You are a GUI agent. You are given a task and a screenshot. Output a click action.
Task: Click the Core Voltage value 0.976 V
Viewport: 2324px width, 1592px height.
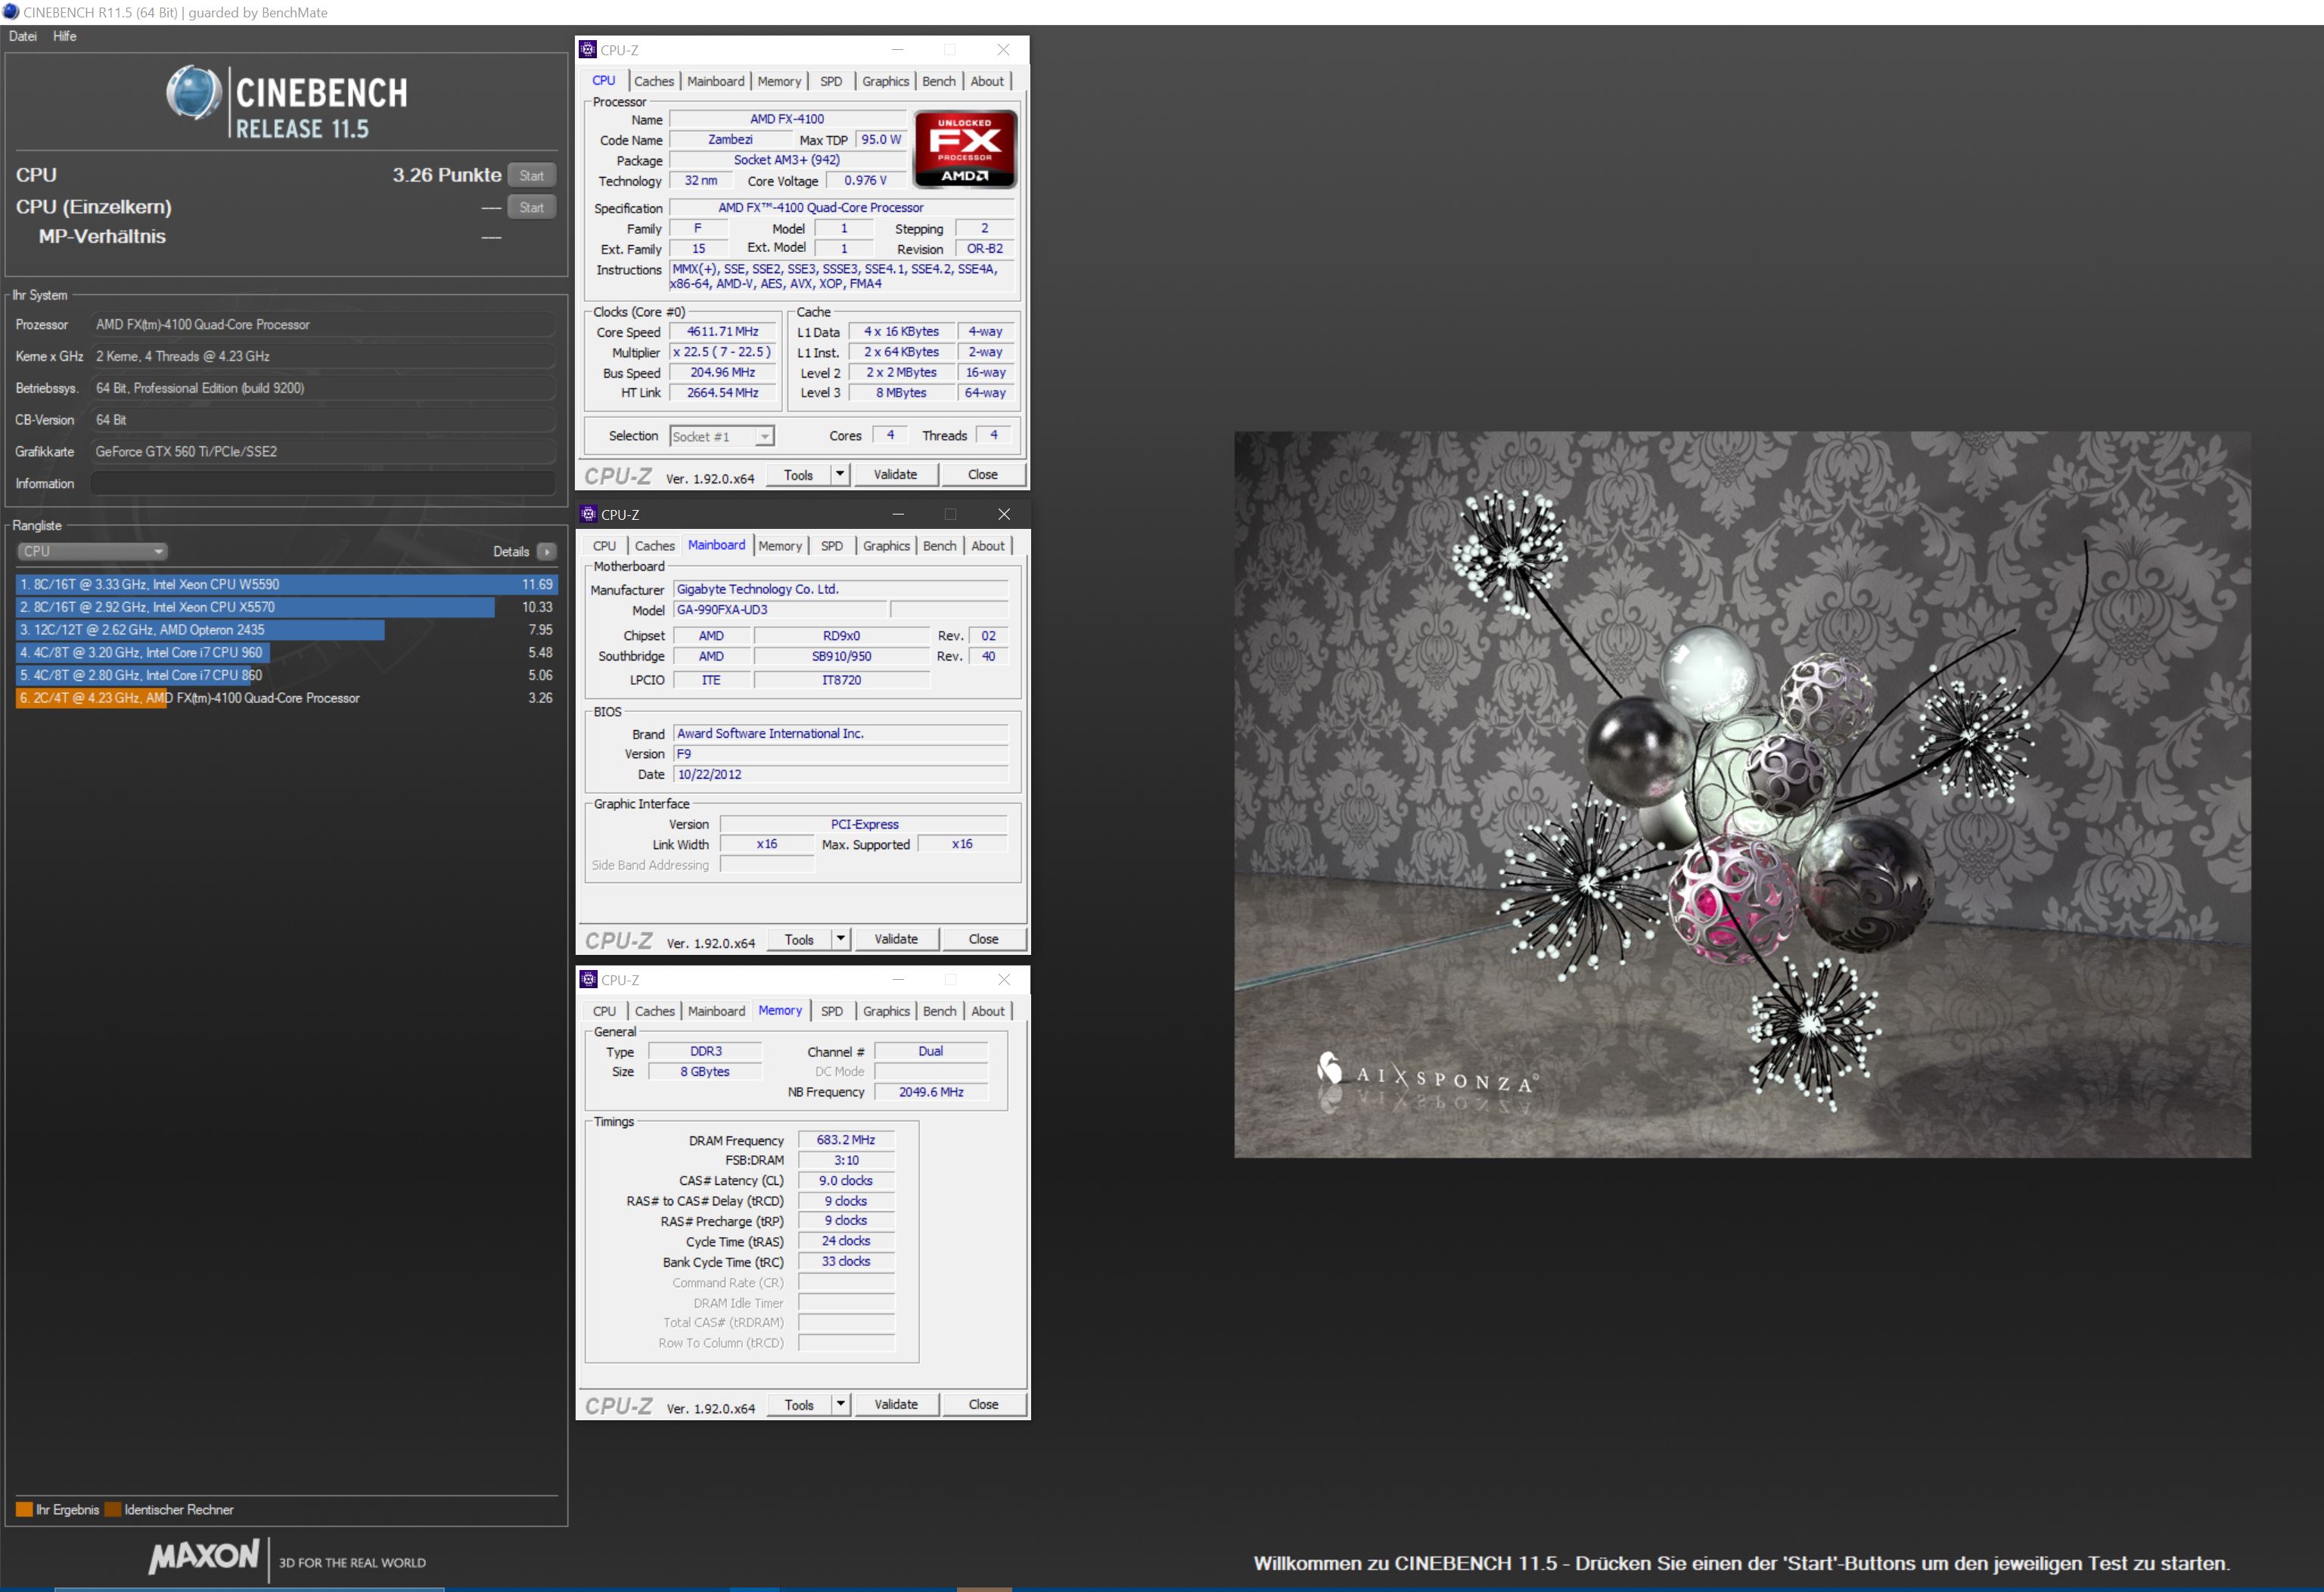pos(866,181)
